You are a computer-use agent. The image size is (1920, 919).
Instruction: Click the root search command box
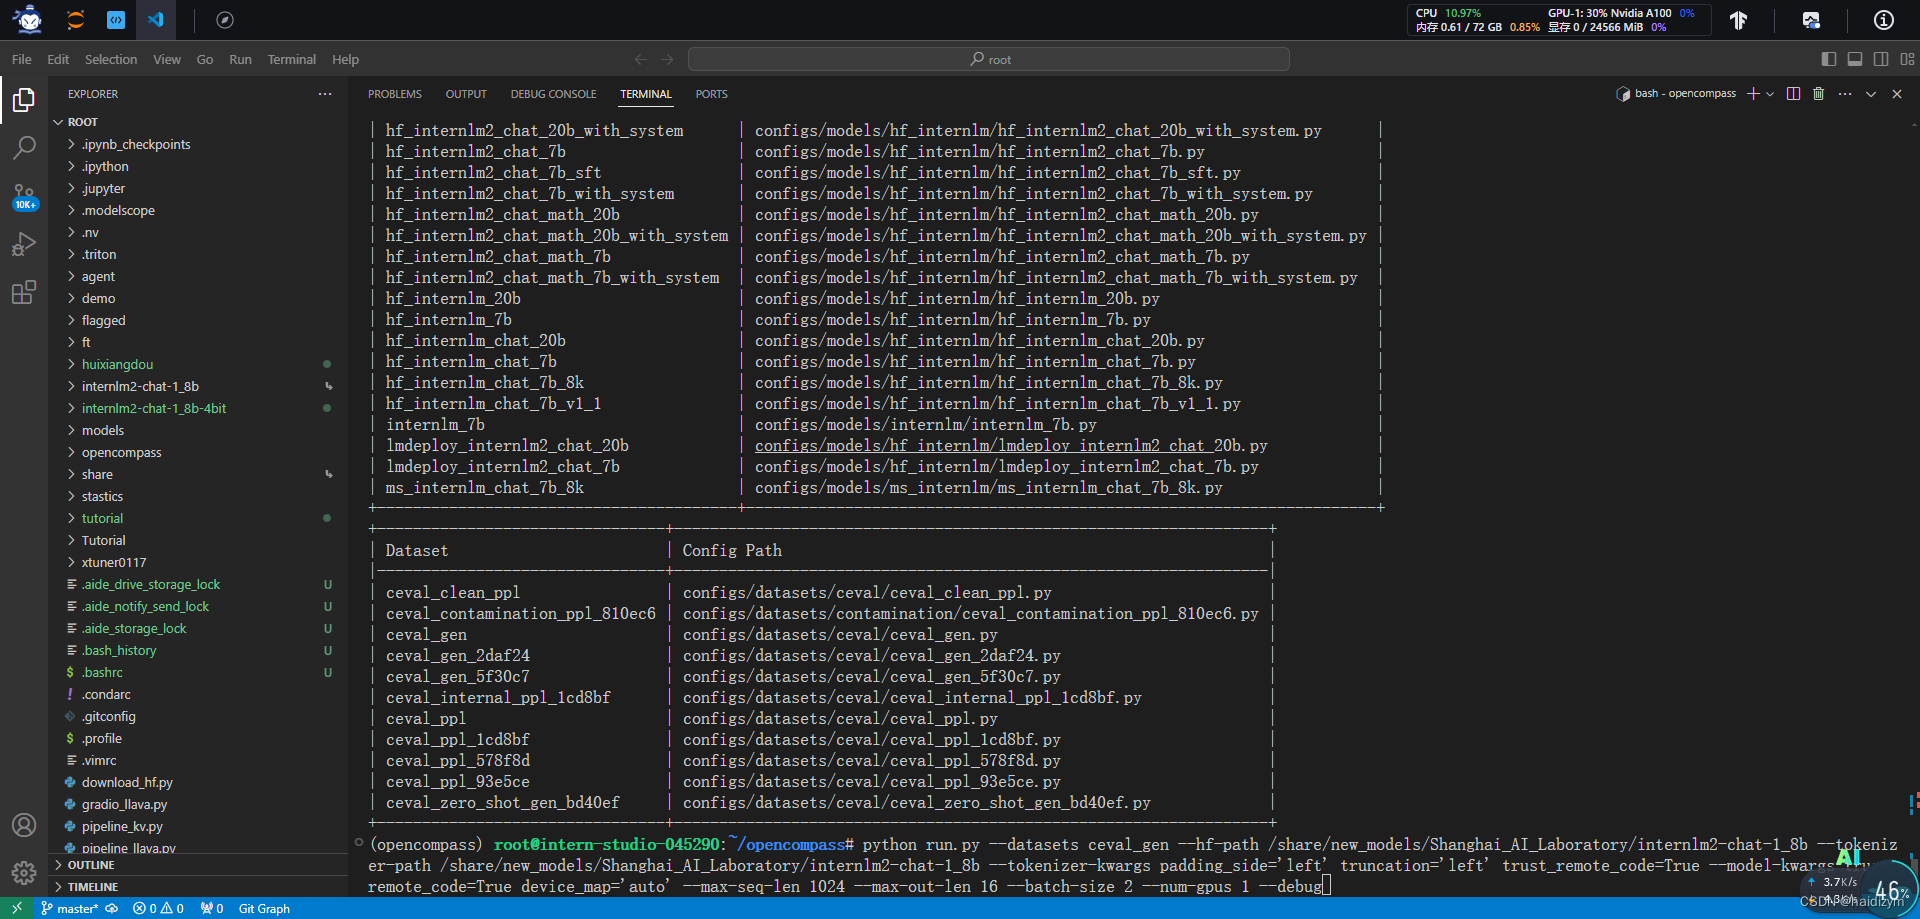(989, 59)
